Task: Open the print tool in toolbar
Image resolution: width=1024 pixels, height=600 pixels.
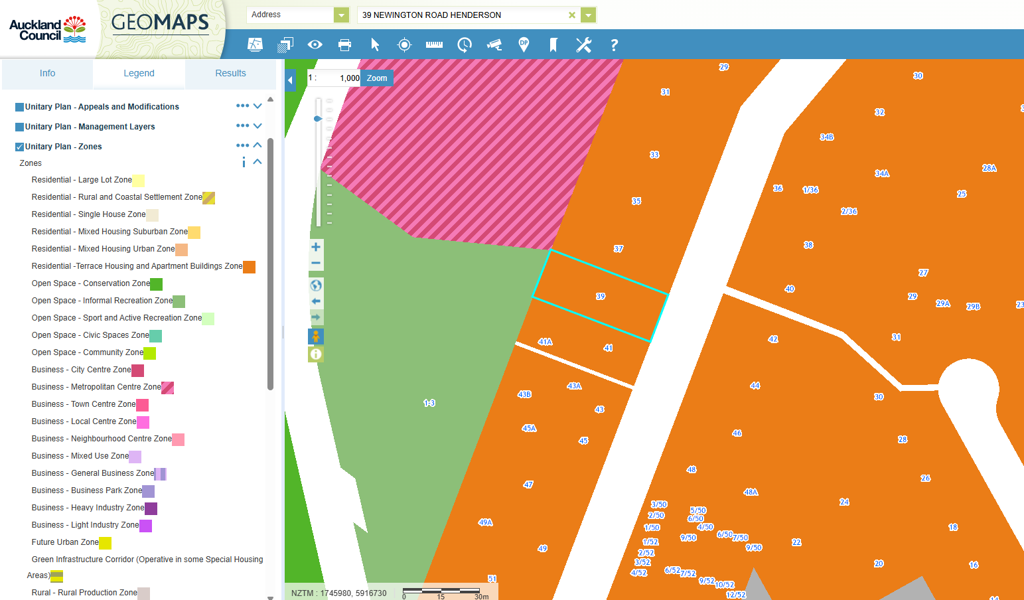Action: point(345,45)
